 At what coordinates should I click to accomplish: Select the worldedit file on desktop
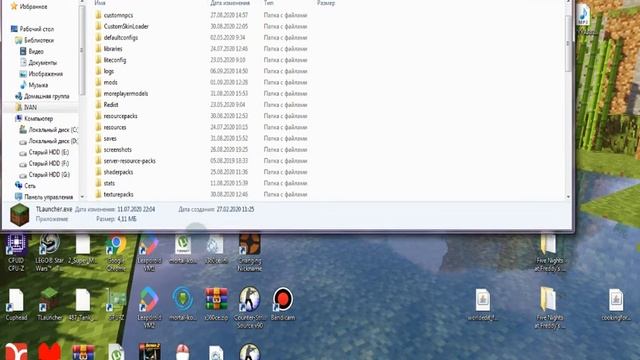coord(482,304)
